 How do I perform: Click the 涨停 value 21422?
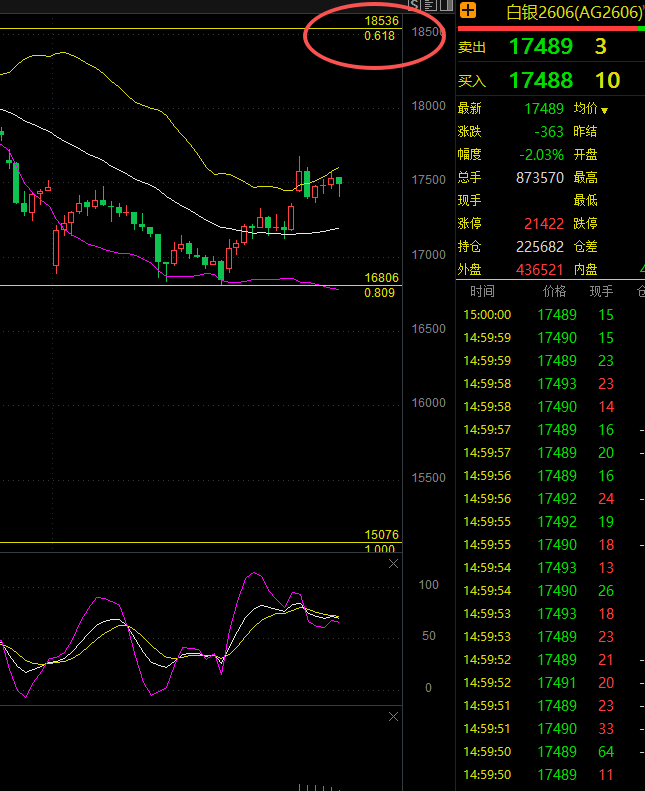pyautogui.click(x=544, y=223)
